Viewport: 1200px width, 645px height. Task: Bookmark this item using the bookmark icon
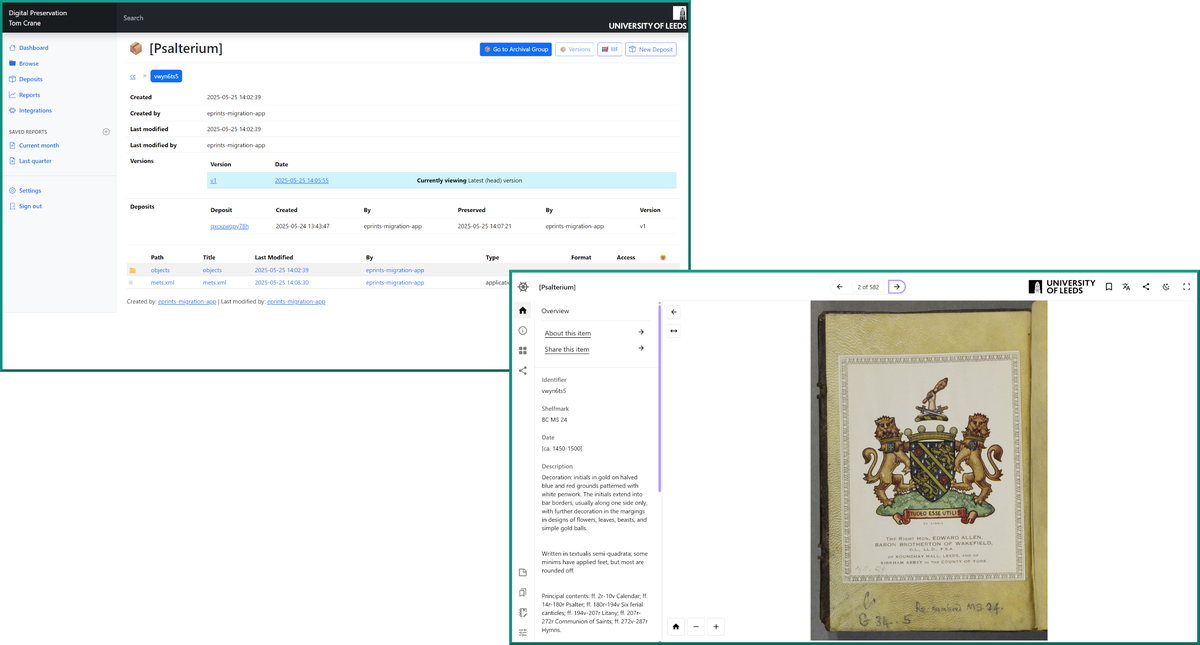[x=1108, y=287]
